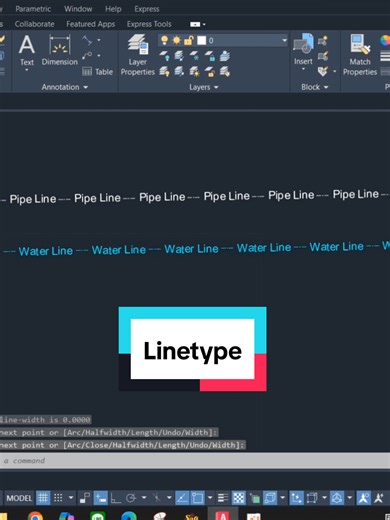Click the 3D Object Snap status icon

click(270, 498)
